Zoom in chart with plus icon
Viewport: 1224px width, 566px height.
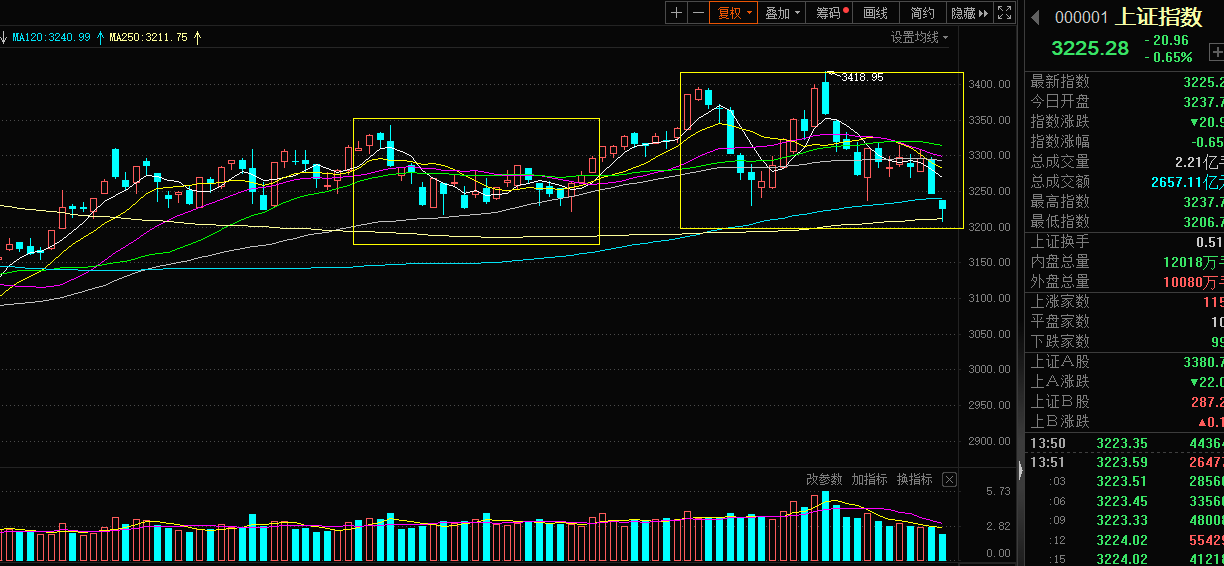pos(677,13)
